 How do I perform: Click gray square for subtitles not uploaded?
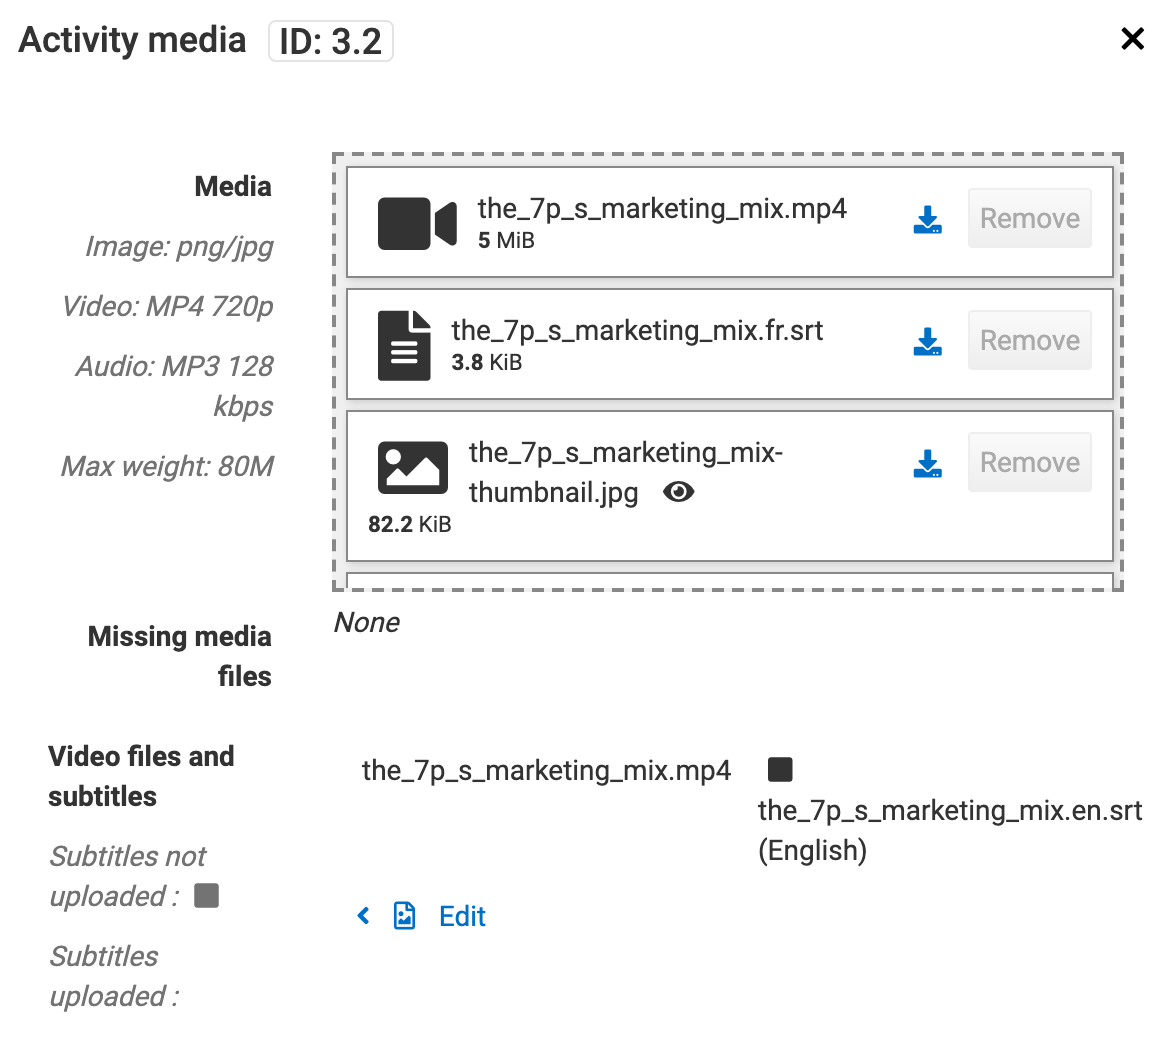click(206, 895)
